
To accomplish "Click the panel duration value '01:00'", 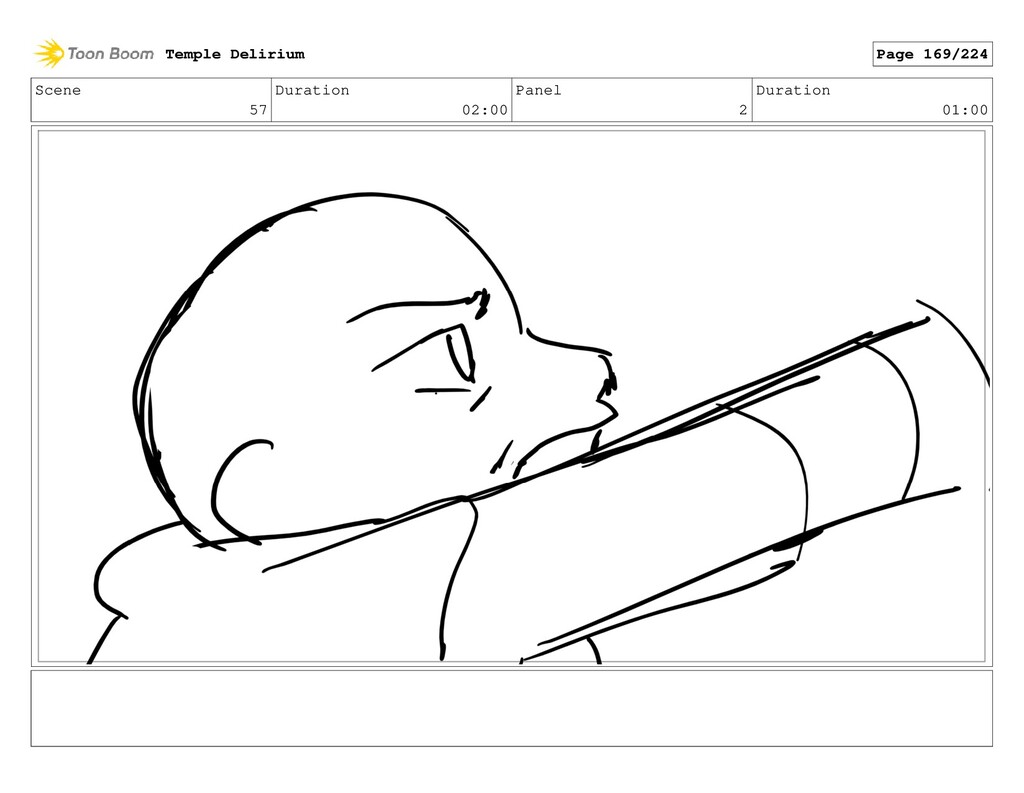I will tap(965, 110).
